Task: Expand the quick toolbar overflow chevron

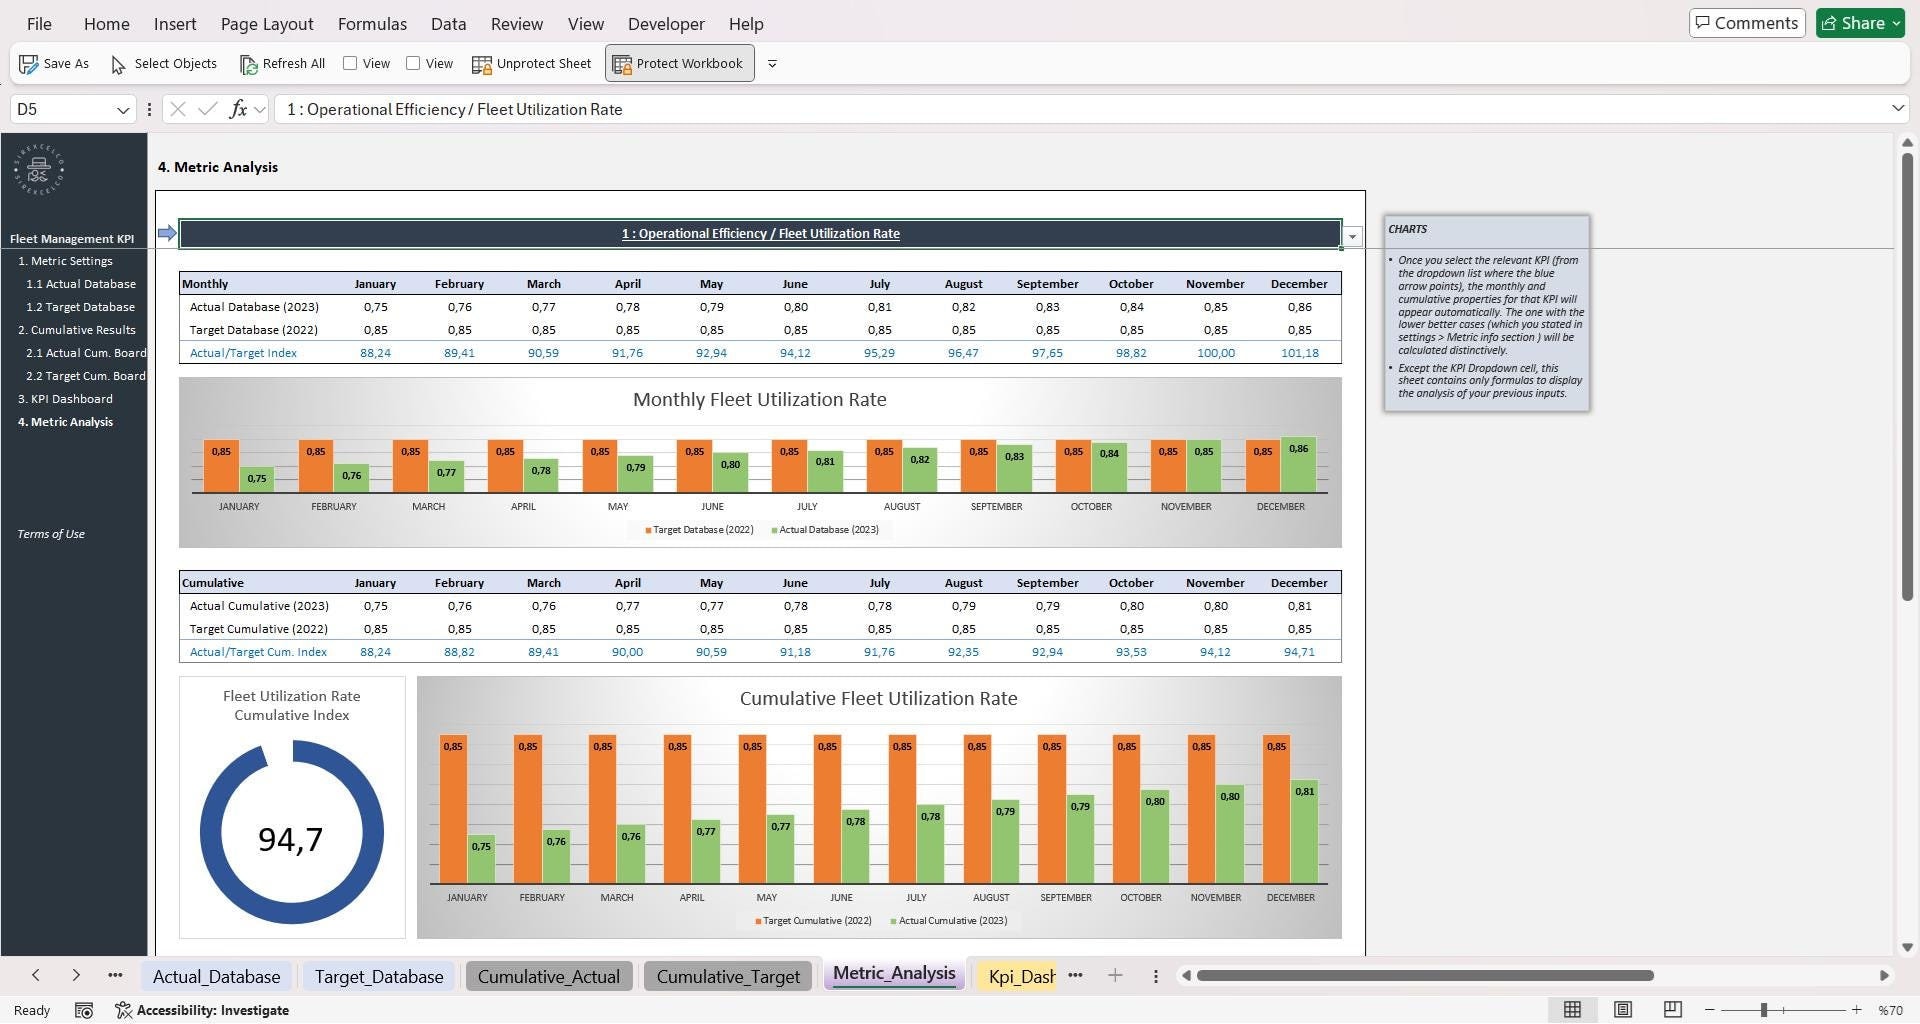Action: point(772,63)
